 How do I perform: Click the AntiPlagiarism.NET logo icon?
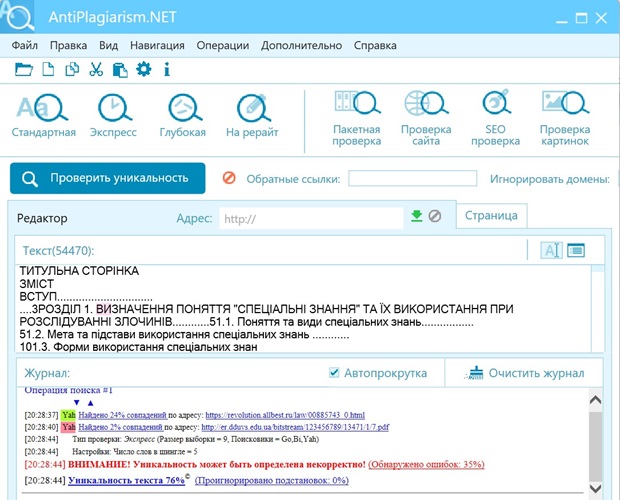[x=17, y=17]
